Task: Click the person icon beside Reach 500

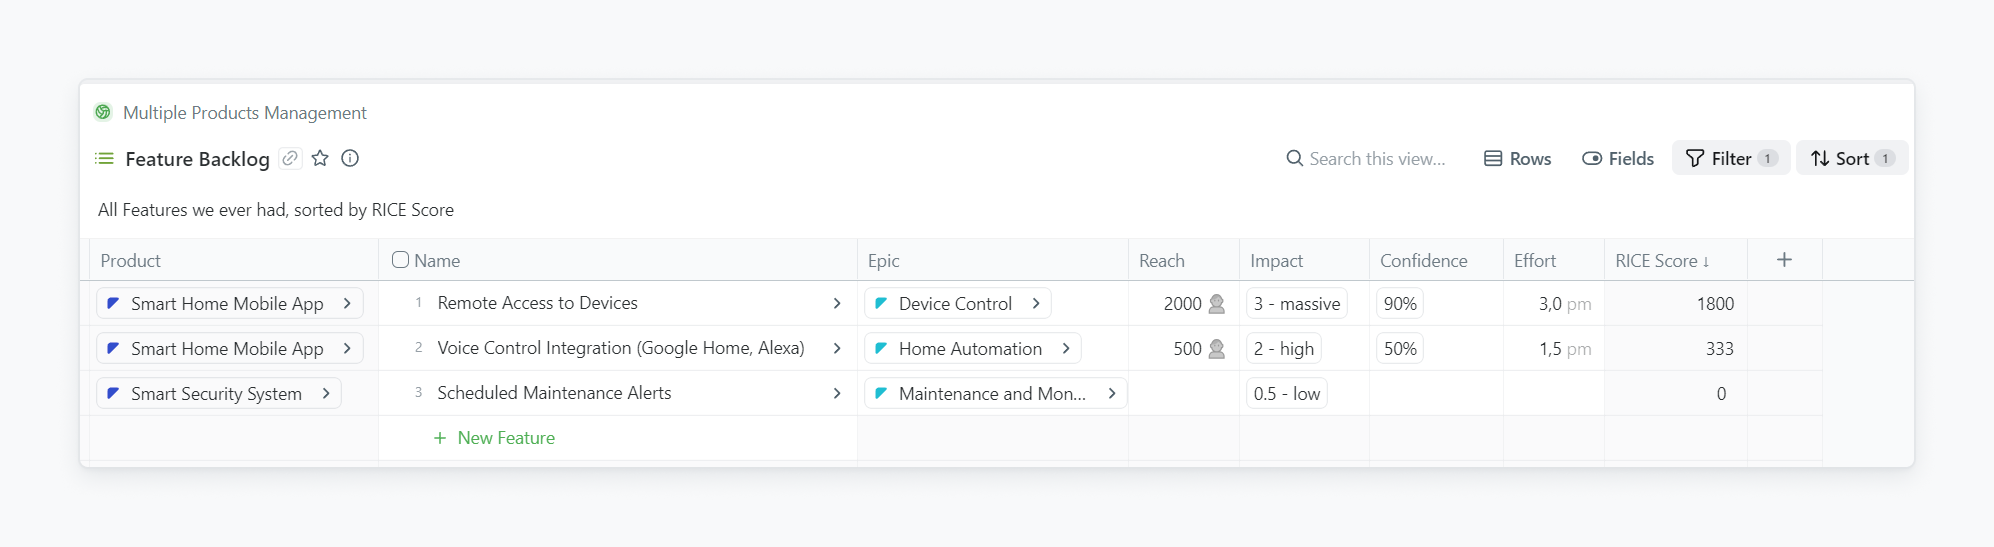Action: (1217, 349)
